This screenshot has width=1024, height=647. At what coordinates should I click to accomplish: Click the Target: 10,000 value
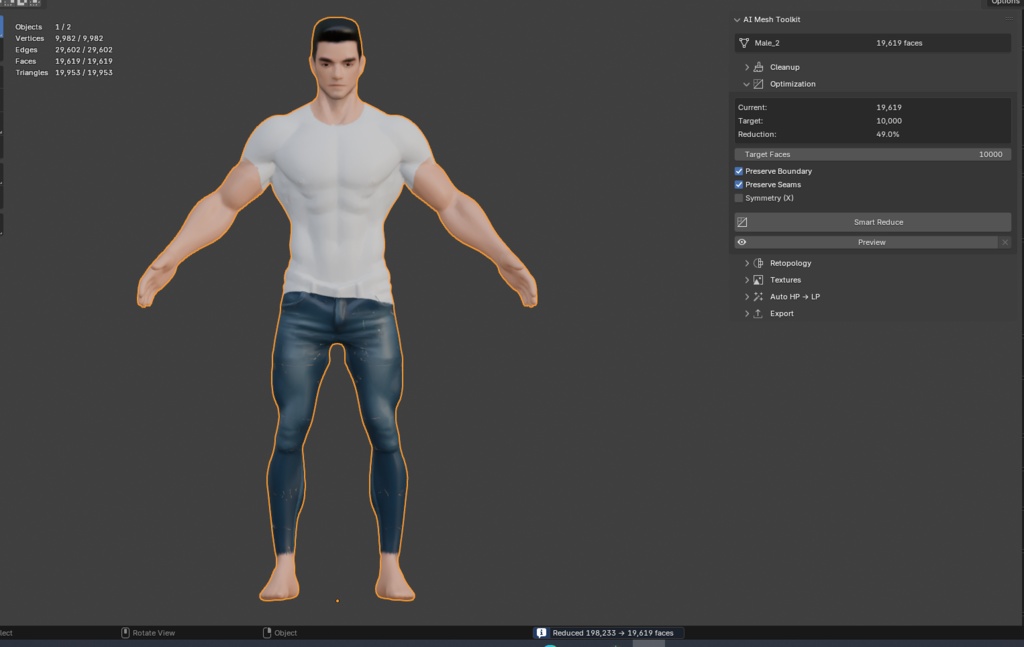889,121
